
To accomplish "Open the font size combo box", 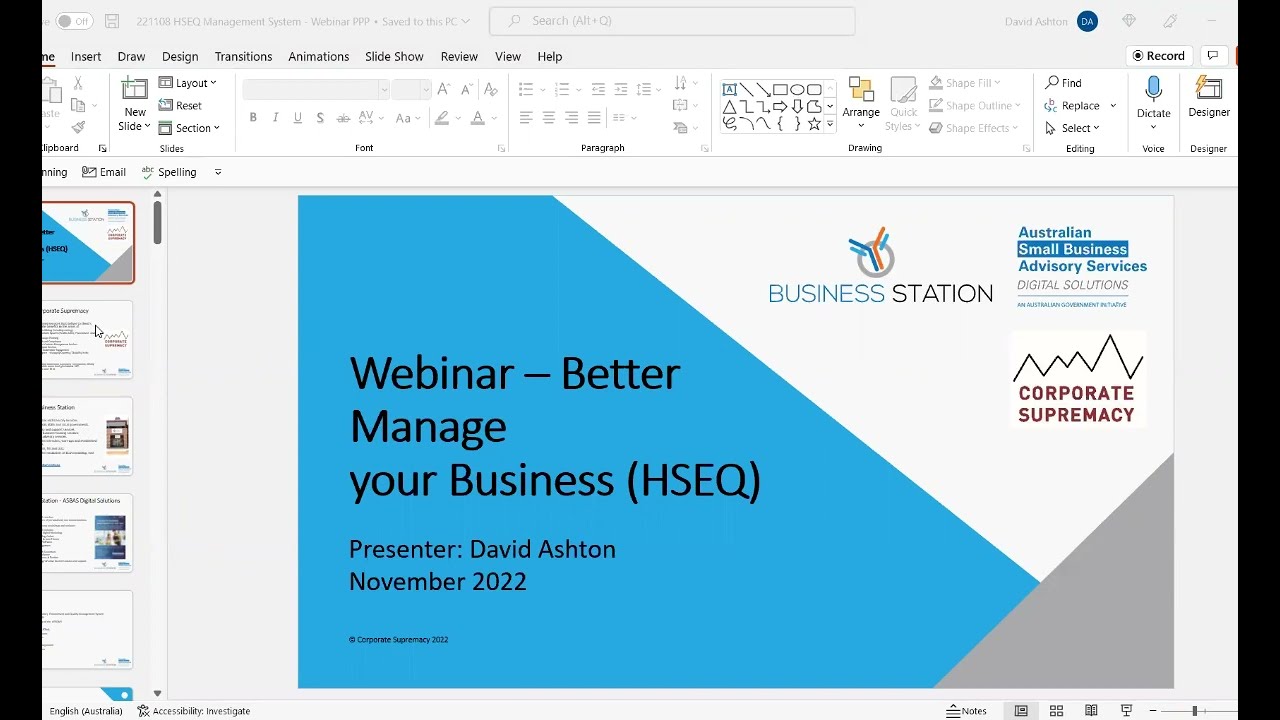I will tap(411, 89).
